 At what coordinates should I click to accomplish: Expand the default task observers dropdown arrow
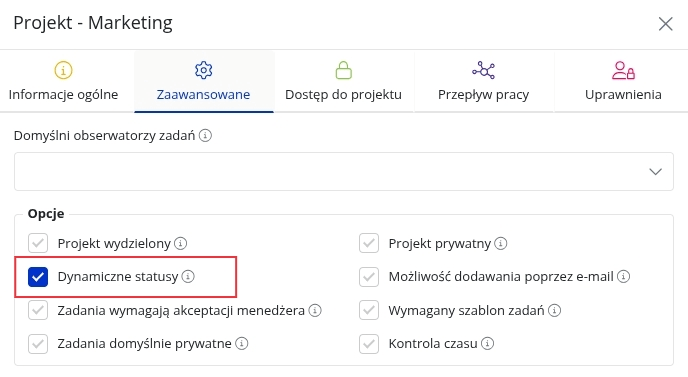[655, 172]
